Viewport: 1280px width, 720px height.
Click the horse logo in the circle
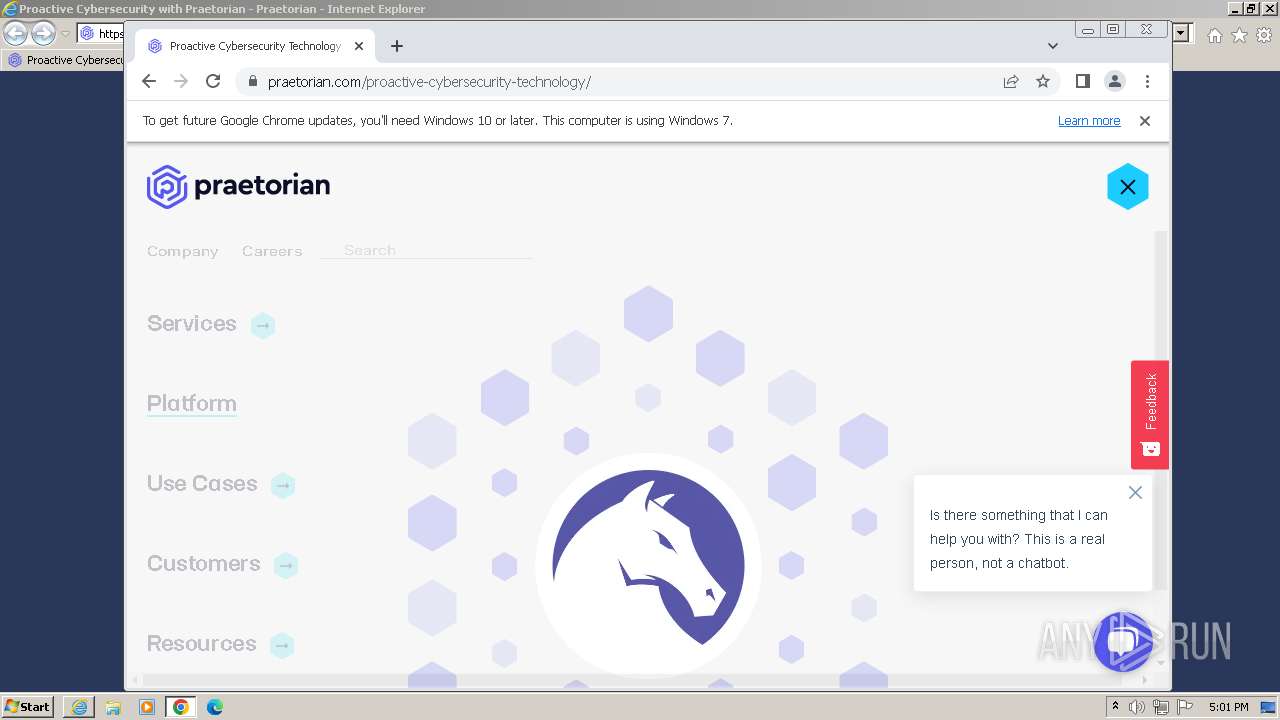(648, 566)
